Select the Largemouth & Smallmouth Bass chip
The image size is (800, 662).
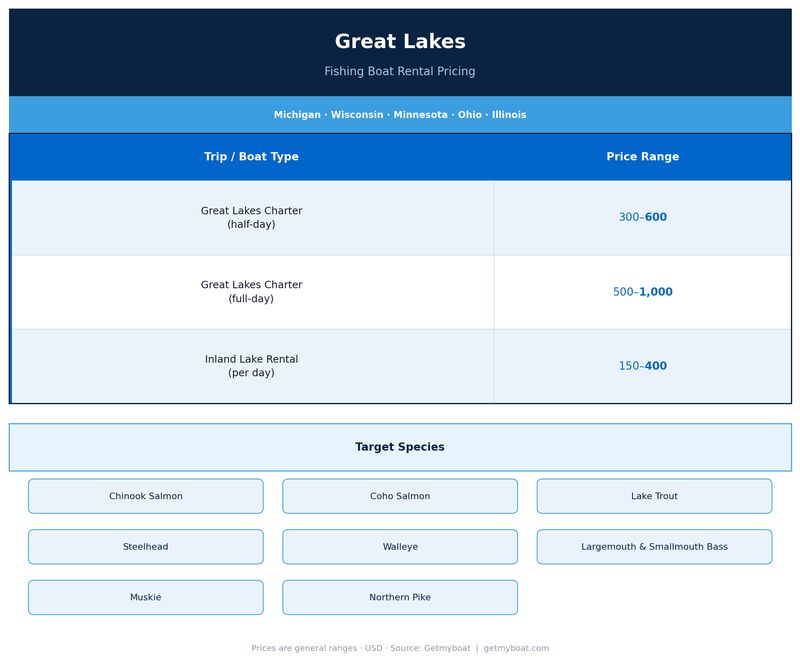coord(655,547)
